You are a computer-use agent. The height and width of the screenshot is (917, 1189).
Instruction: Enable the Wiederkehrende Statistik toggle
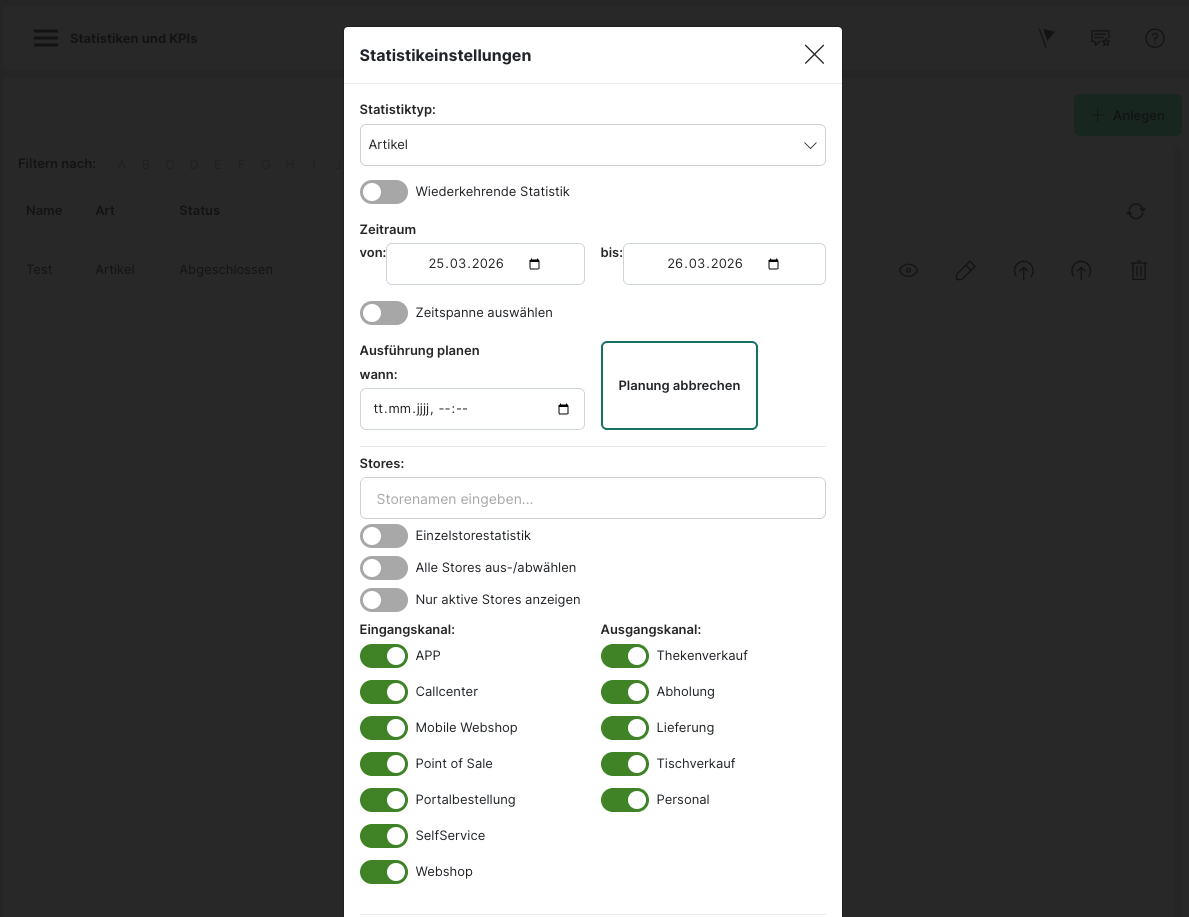[384, 192]
